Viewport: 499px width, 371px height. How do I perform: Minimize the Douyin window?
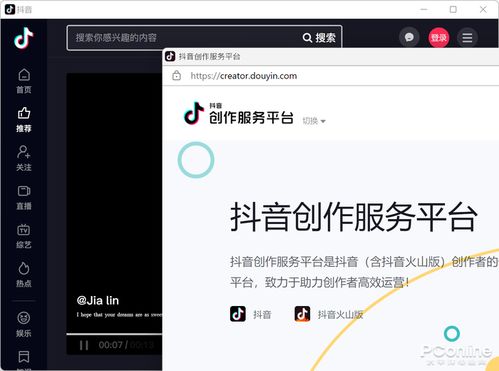pyautogui.click(x=424, y=9)
